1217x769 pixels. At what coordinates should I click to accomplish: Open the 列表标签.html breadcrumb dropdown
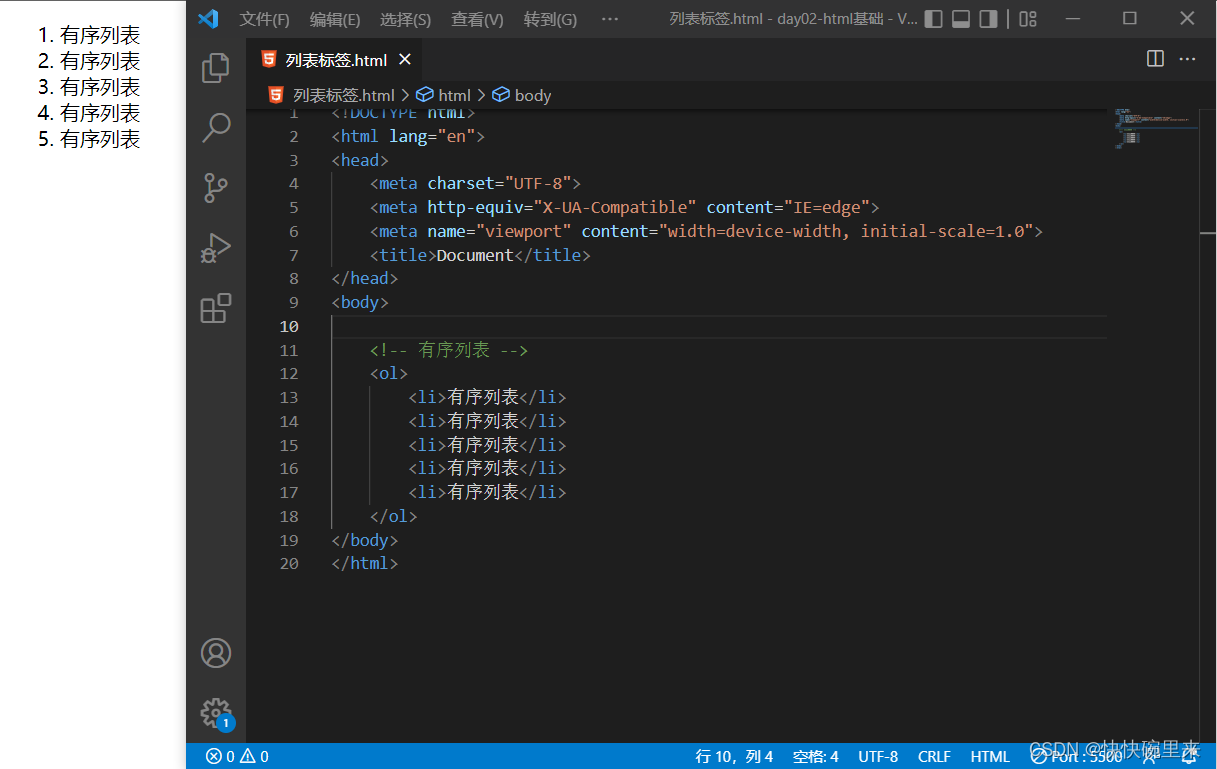332,95
